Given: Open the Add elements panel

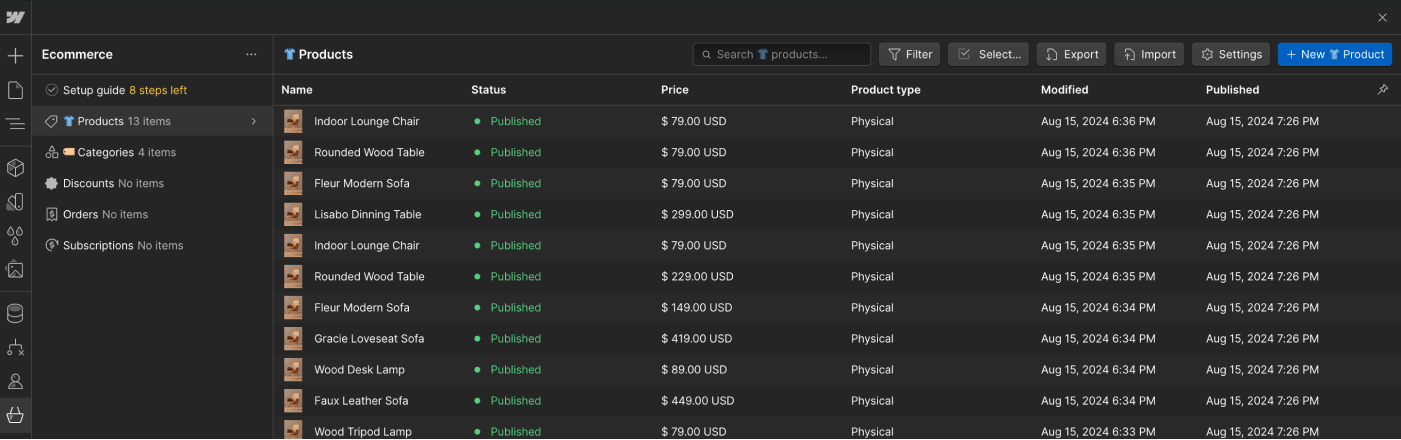Looking at the screenshot, I should tap(15, 56).
